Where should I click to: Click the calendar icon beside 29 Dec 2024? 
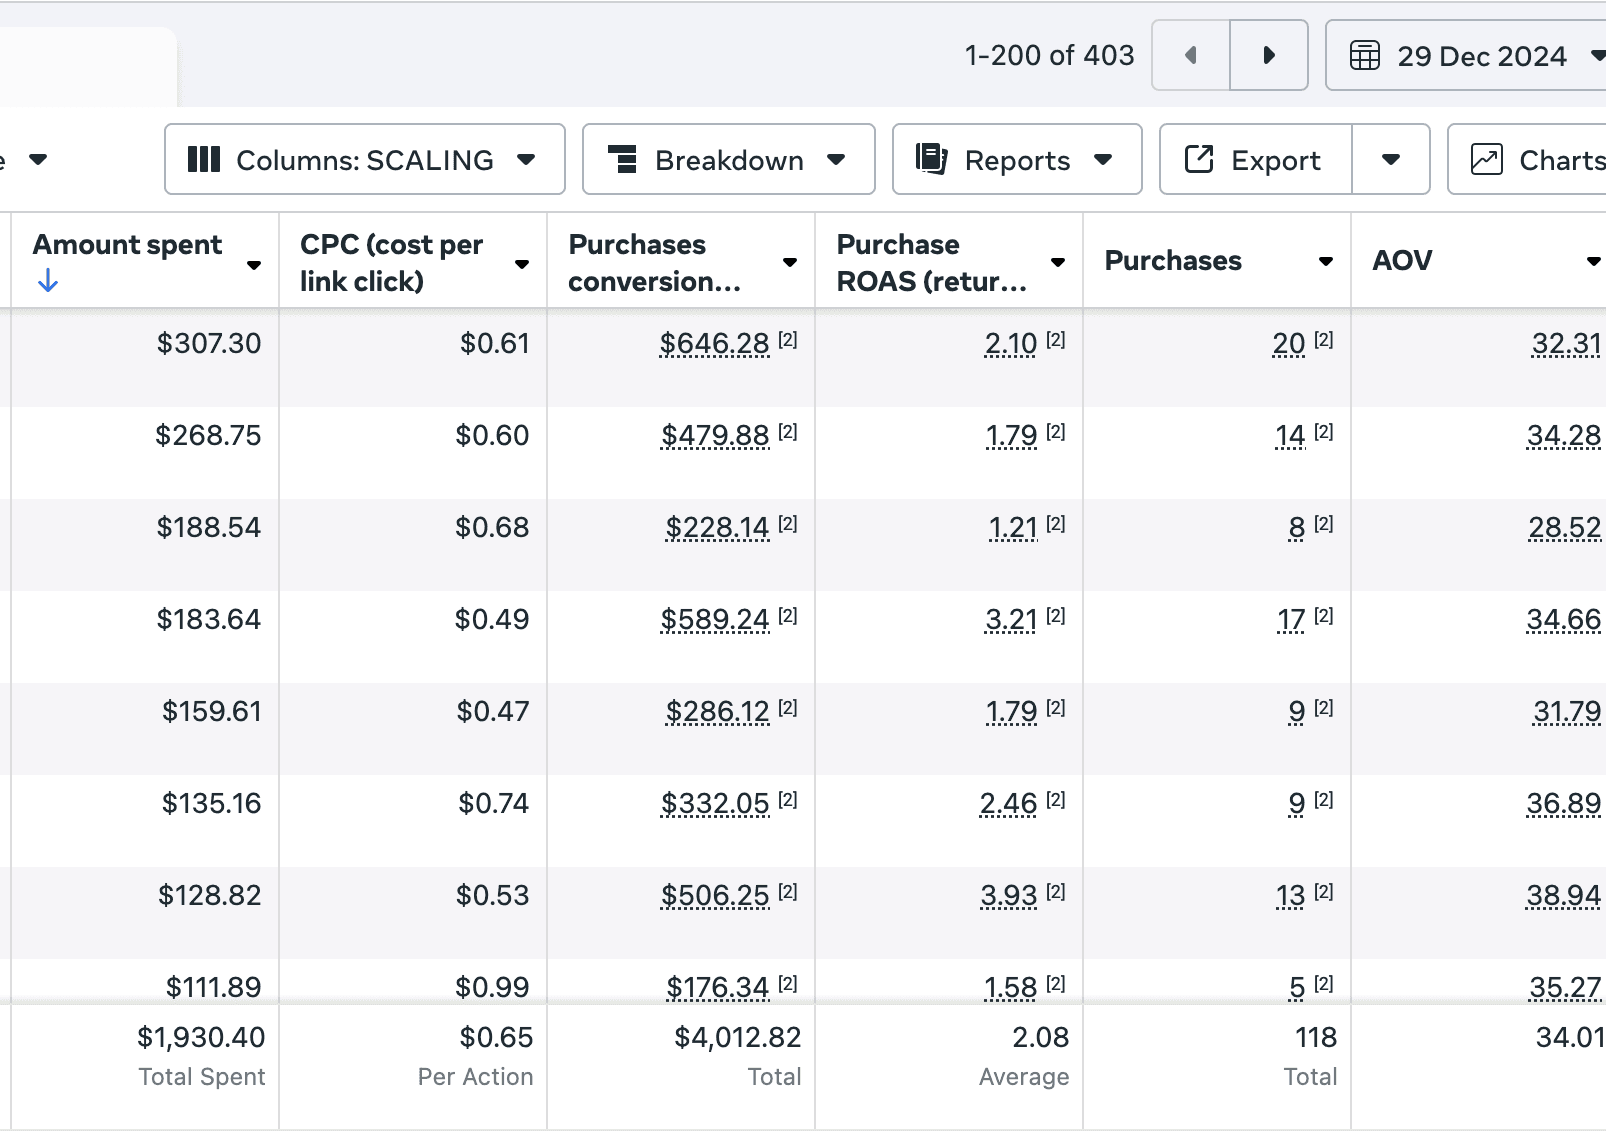click(1365, 55)
